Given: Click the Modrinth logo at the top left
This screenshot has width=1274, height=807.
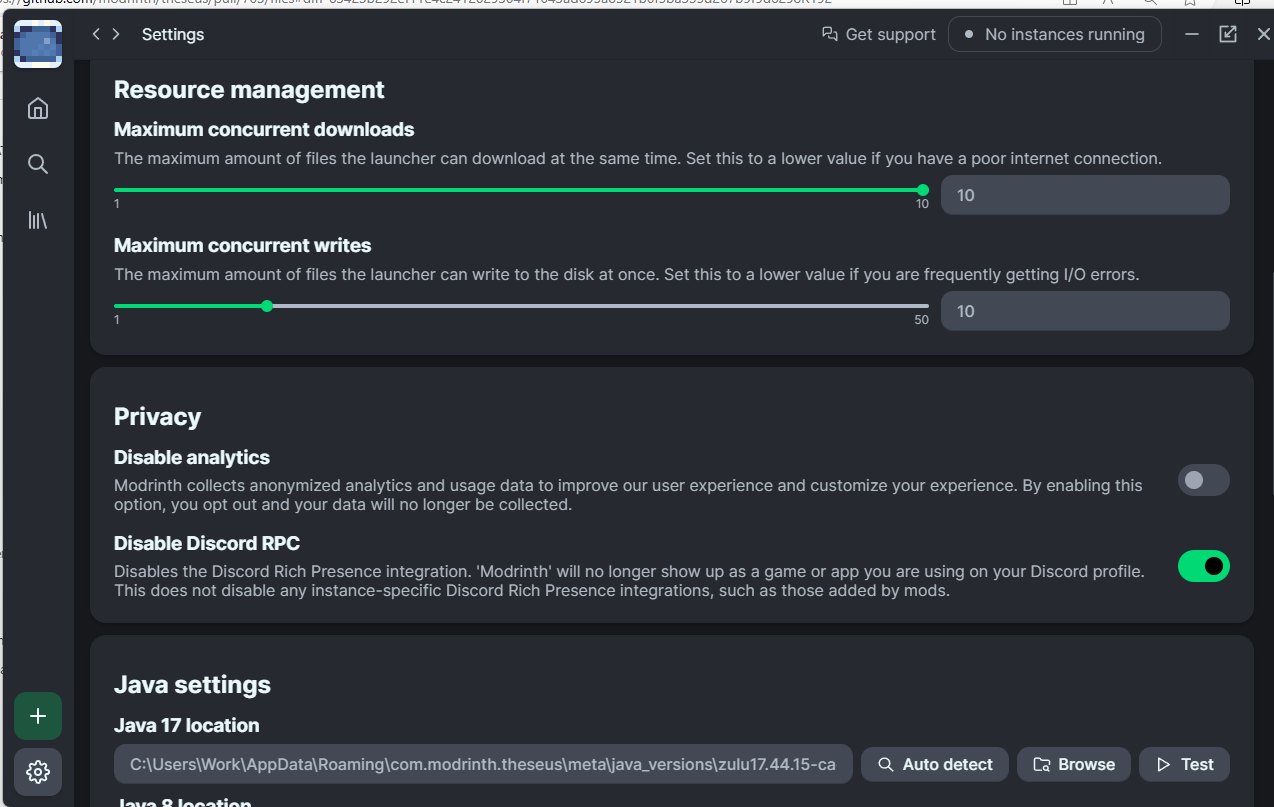Looking at the screenshot, I should click(x=37, y=44).
